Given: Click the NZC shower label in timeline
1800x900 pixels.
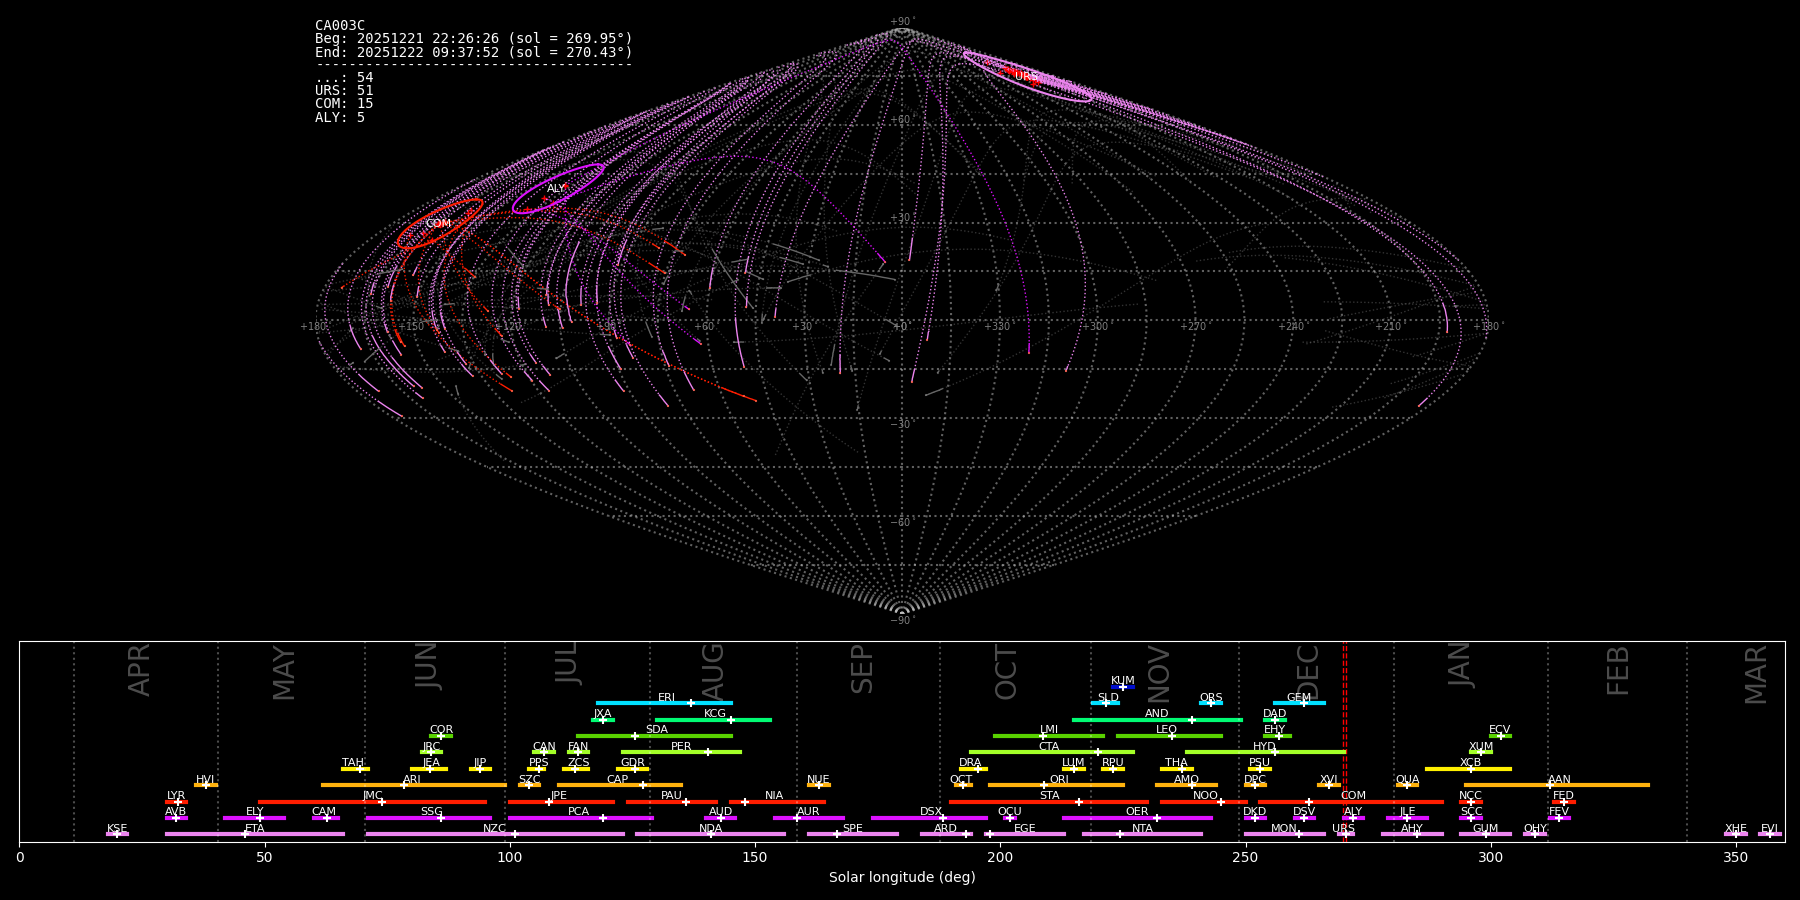Looking at the screenshot, I should pyautogui.click(x=495, y=829).
